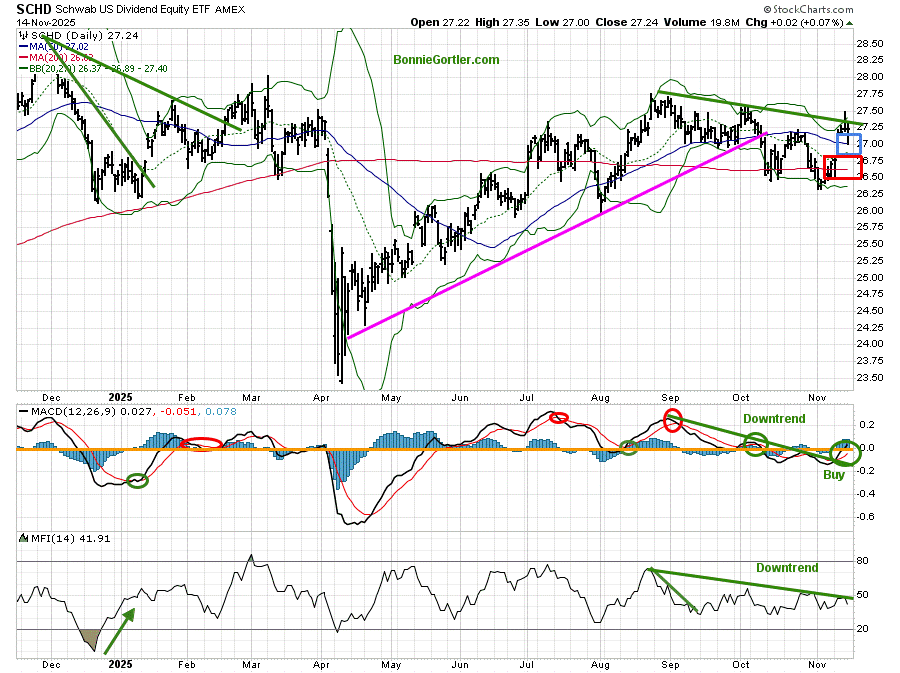The height and width of the screenshot is (673, 900).
Task: Click the green circle near January MACD low
Action: click(138, 481)
